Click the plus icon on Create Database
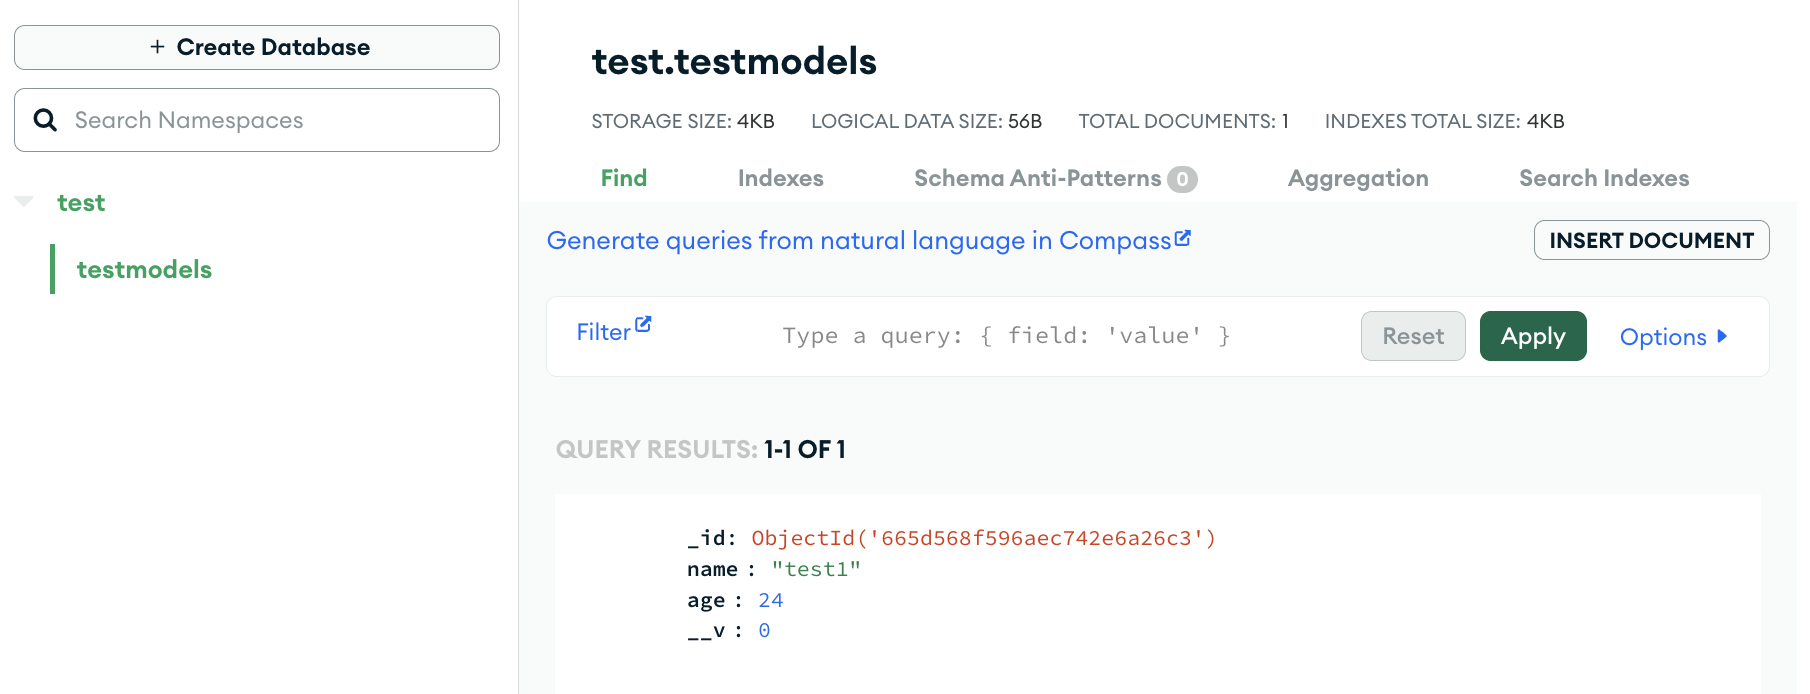The height and width of the screenshot is (694, 1810). [157, 47]
